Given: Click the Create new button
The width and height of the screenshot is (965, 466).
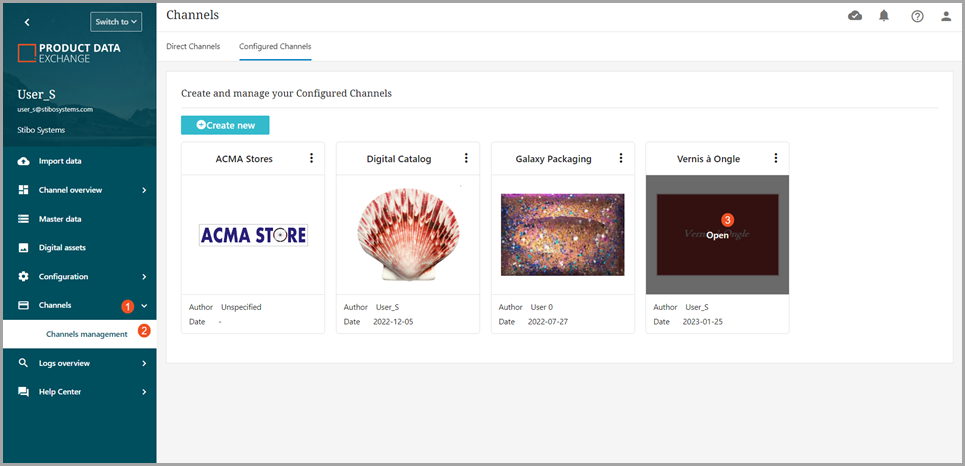Looking at the screenshot, I should [225, 125].
